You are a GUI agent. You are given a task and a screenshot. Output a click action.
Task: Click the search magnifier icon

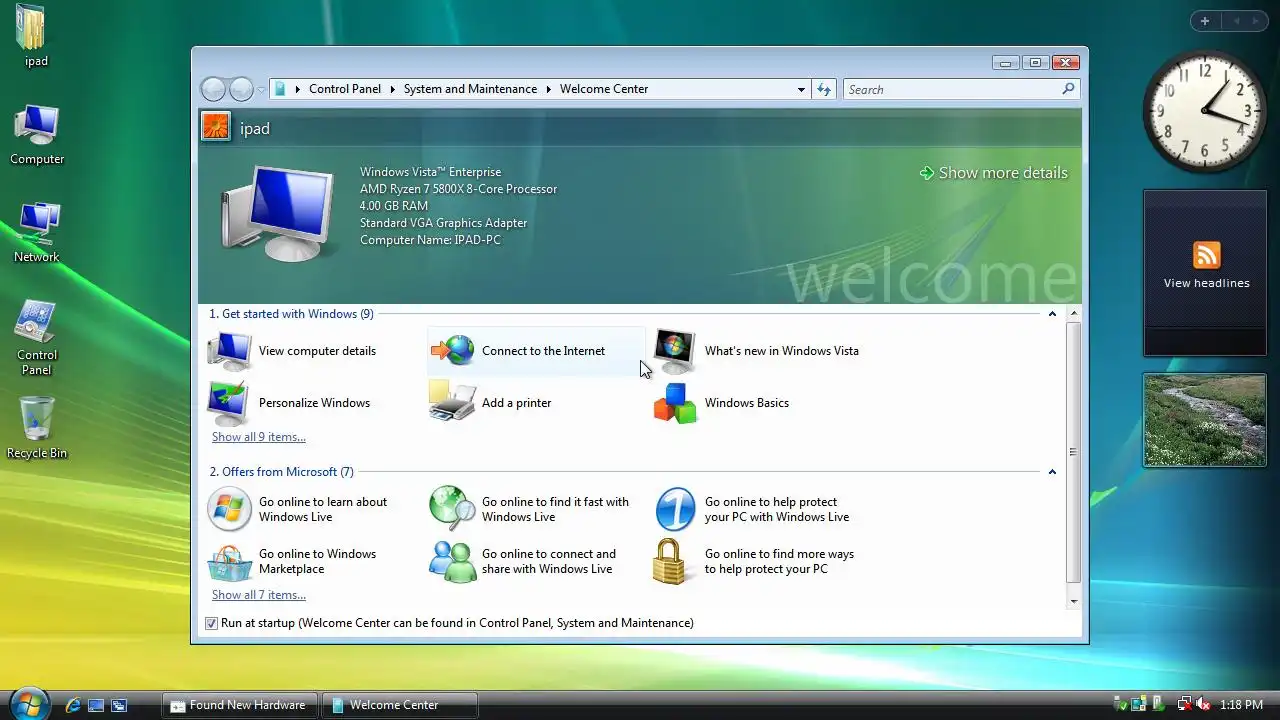(x=1068, y=89)
